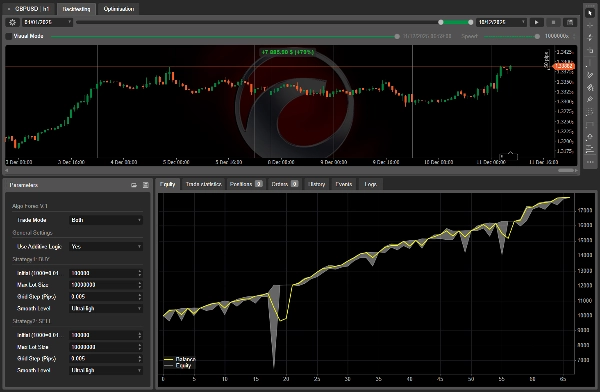The width and height of the screenshot is (600, 392).
Task: Open the Strategy 1 BUY Smooth Level dropdown
Action: point(106,308)
